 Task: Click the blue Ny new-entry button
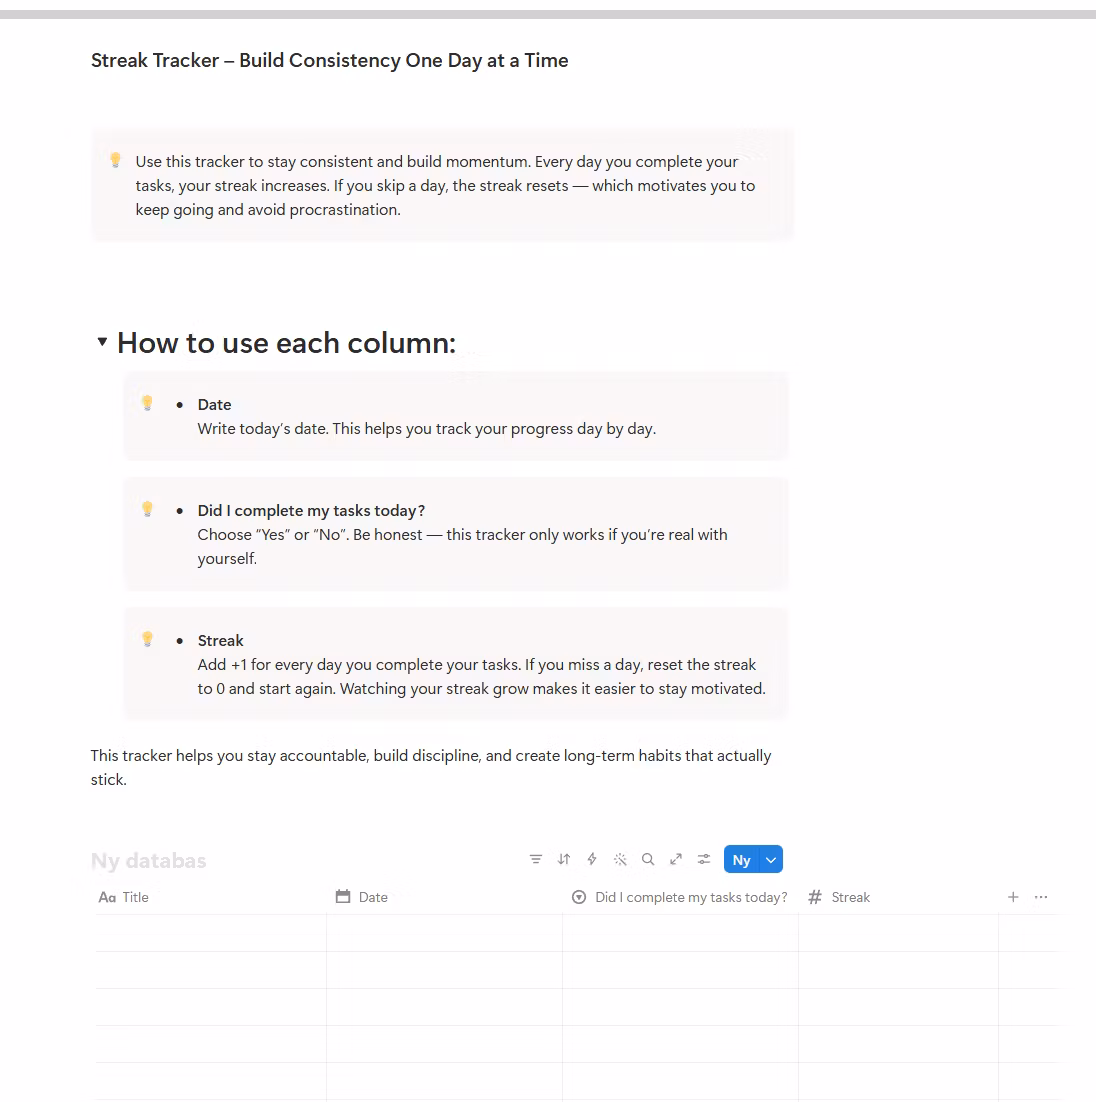point(742,860)
